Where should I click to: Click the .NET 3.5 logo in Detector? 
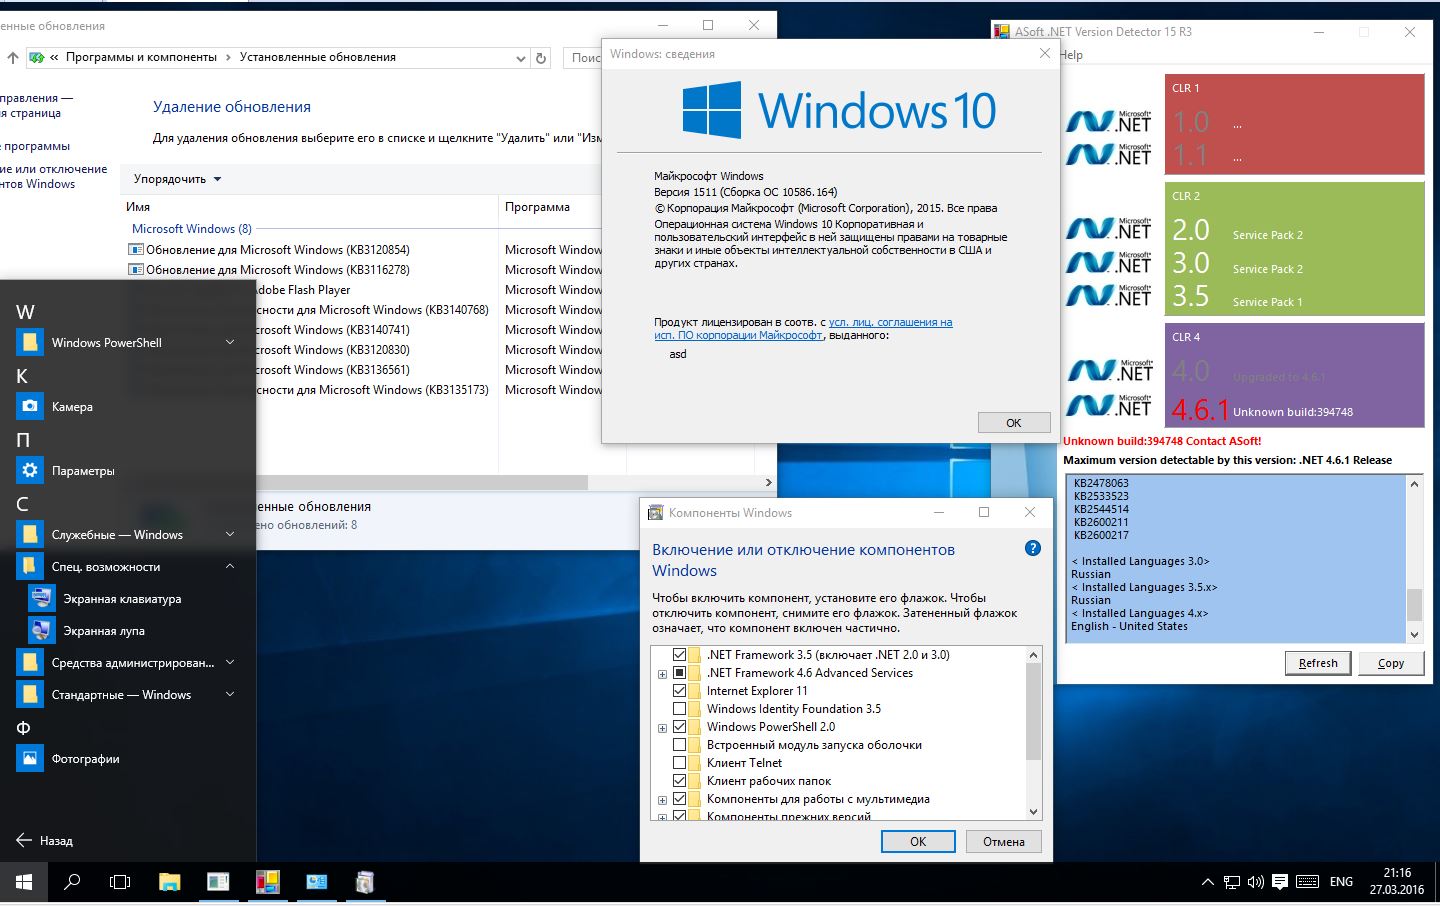(x=1109, y=295)
